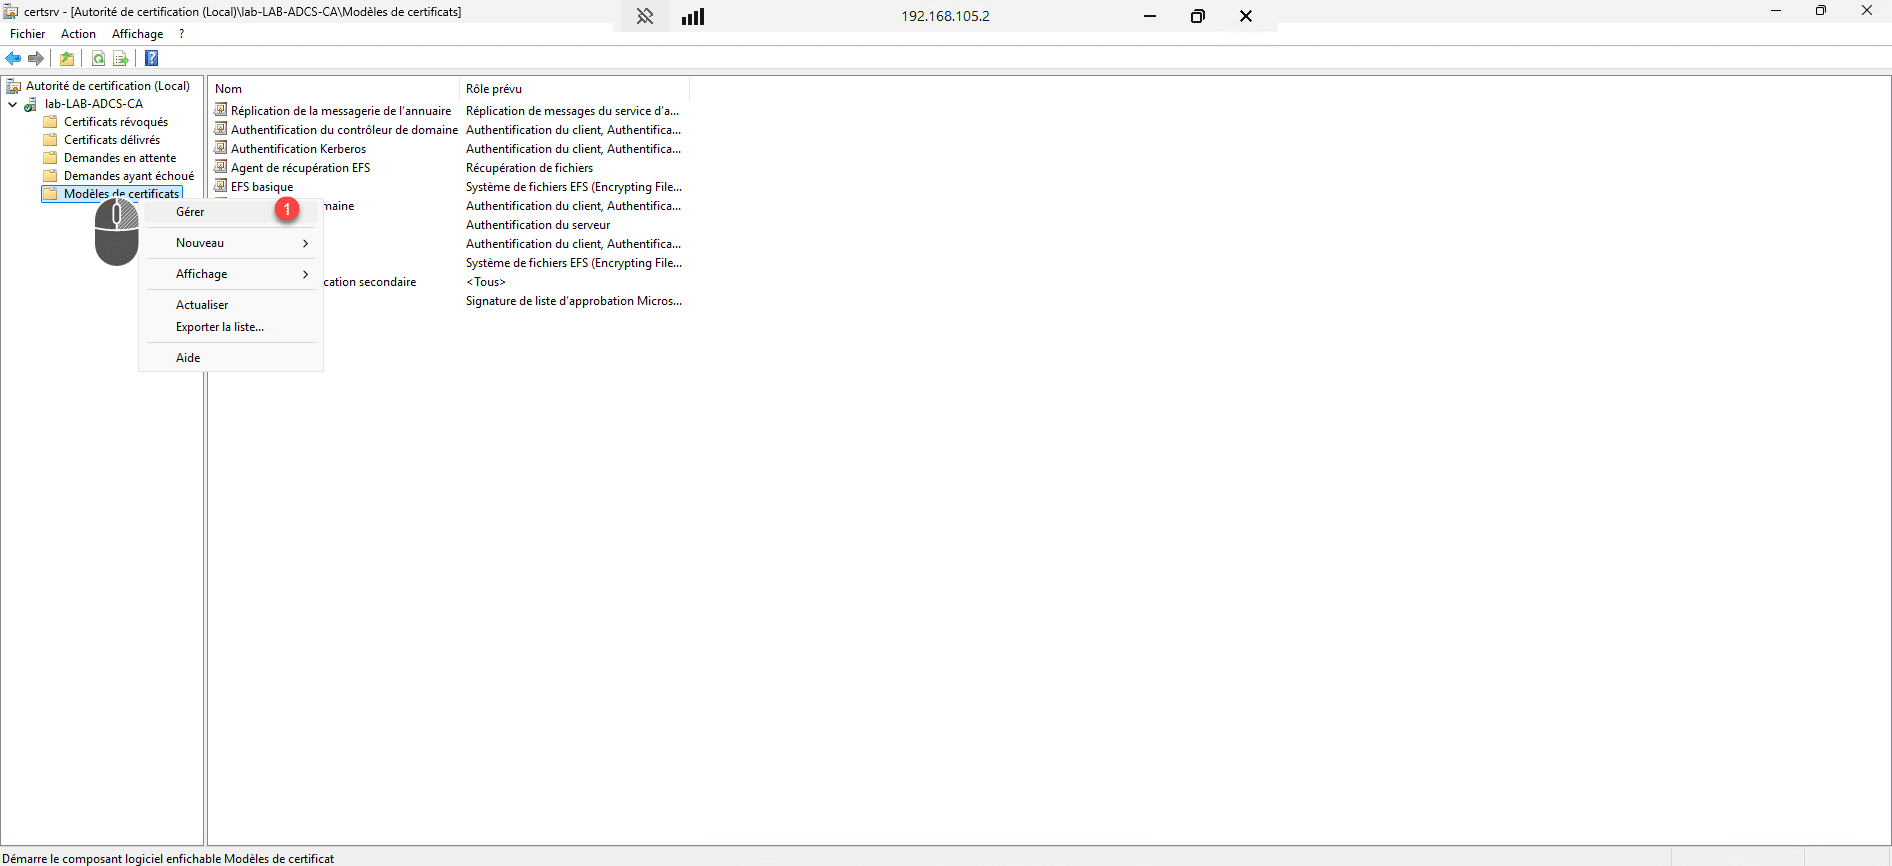Open the Demandes en attente folder
The width and height of the screenshot is (1892, 866).
120,158
